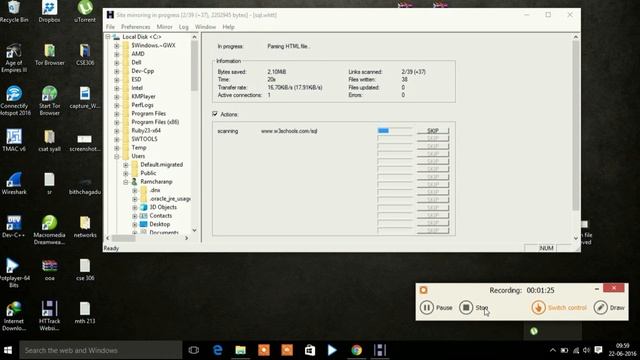Image resolution: width=640 pixels, height=360 pixels.
Task: Open File Explorer from the taskbar
Action: (240, 350)
